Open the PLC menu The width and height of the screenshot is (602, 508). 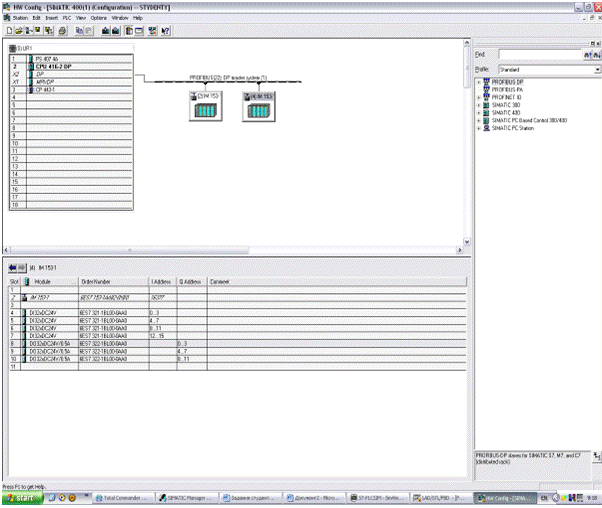pyautogui.click(x=68, y=18)
